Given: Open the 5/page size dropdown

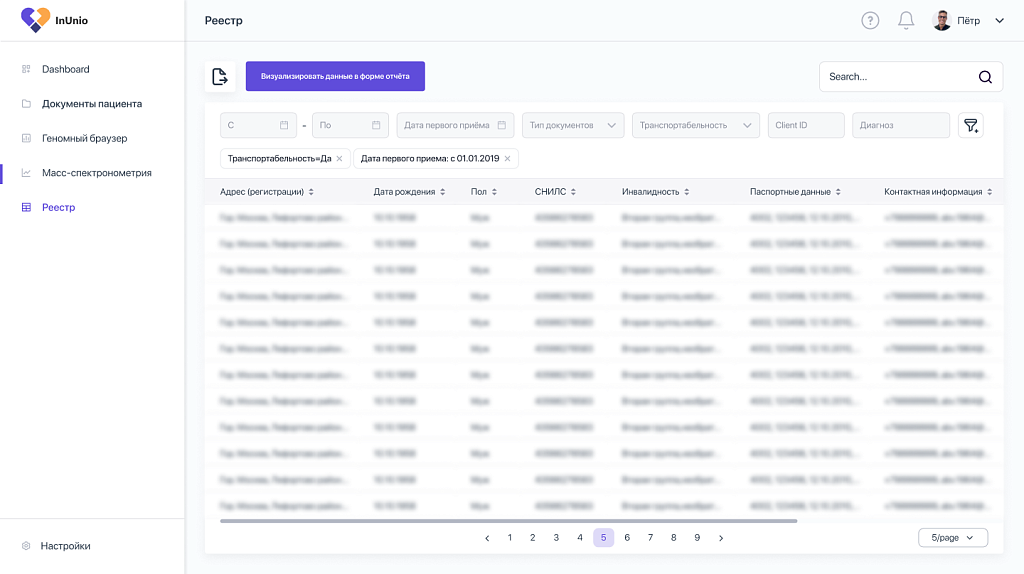Looking at the screenshot, I should [953, 538].
